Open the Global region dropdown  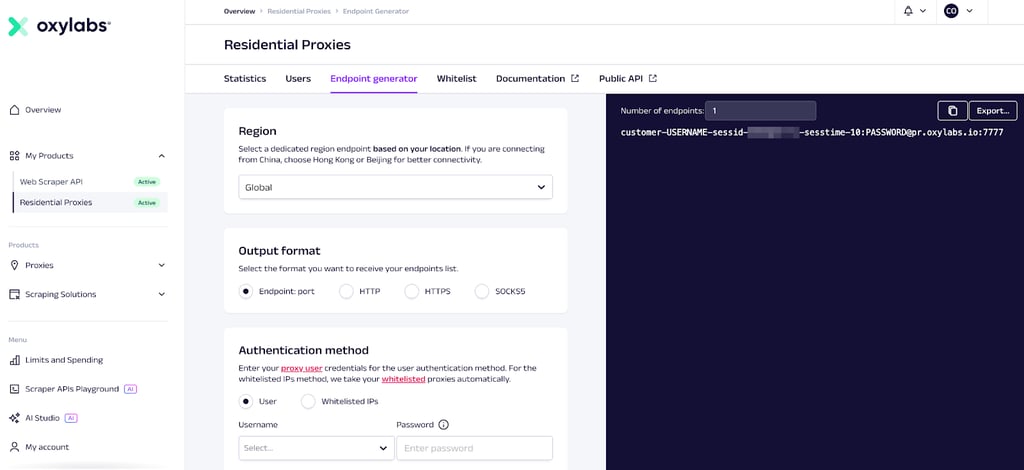pos(395,187)
